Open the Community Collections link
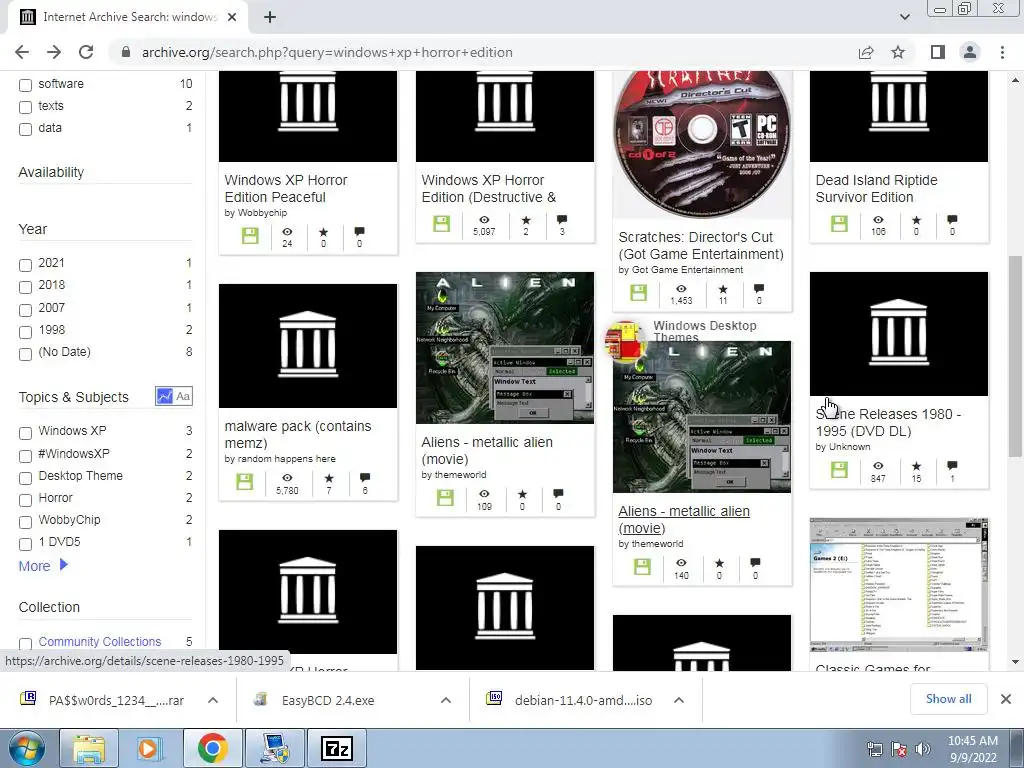 pyautogui.click(x=100, y=642)
